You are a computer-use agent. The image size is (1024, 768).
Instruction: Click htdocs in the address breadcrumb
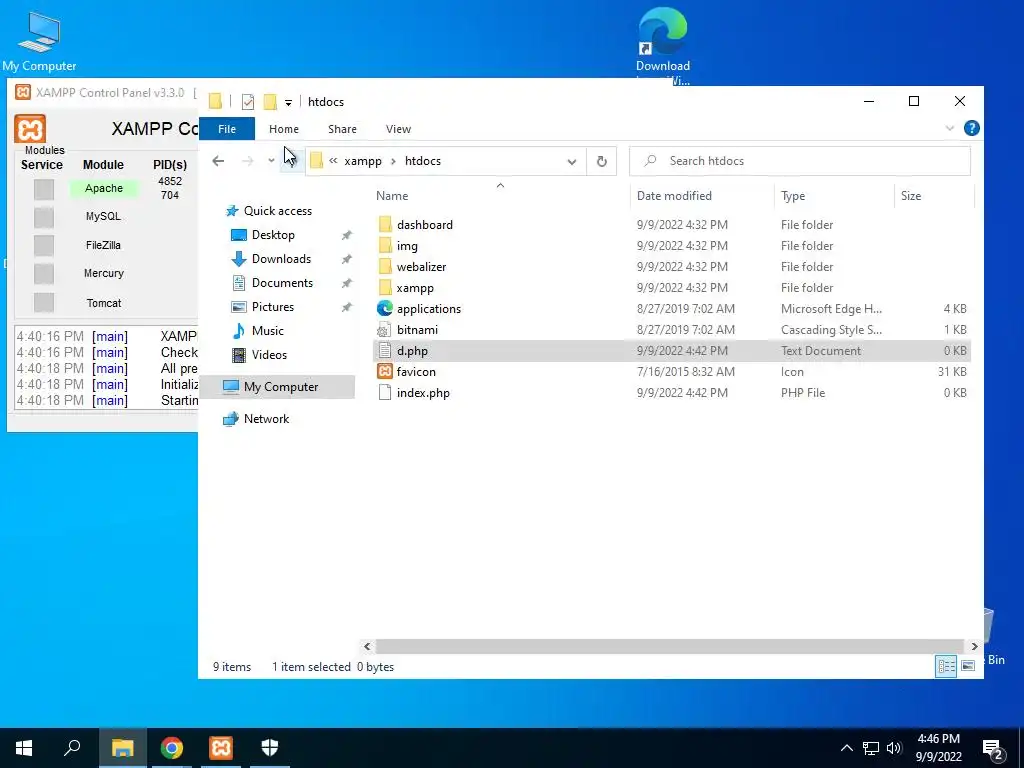point(423,161)
